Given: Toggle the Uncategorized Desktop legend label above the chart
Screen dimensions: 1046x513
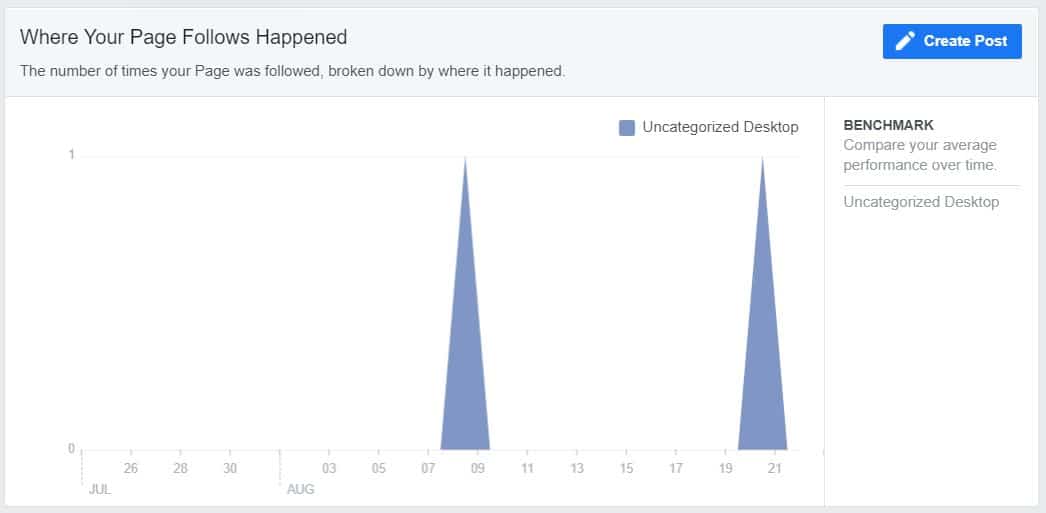Looking at the screenshot, I should click(x=720, y=127).
